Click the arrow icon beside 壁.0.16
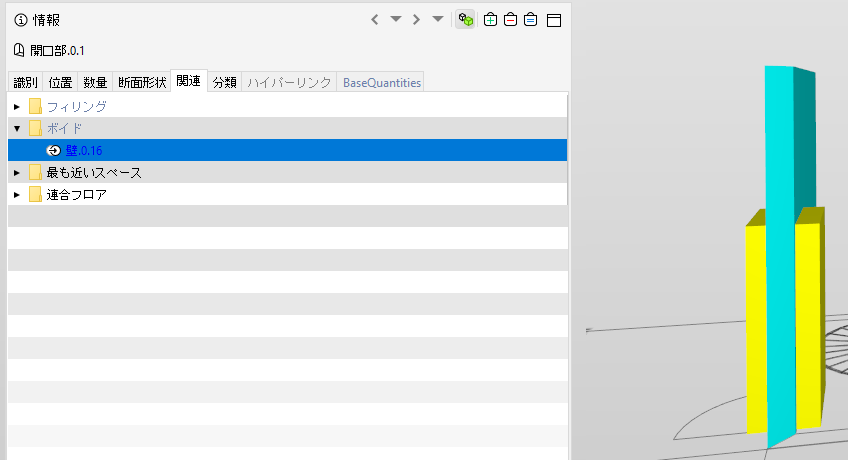Screen dimensions: 848x460 [54, 150]
